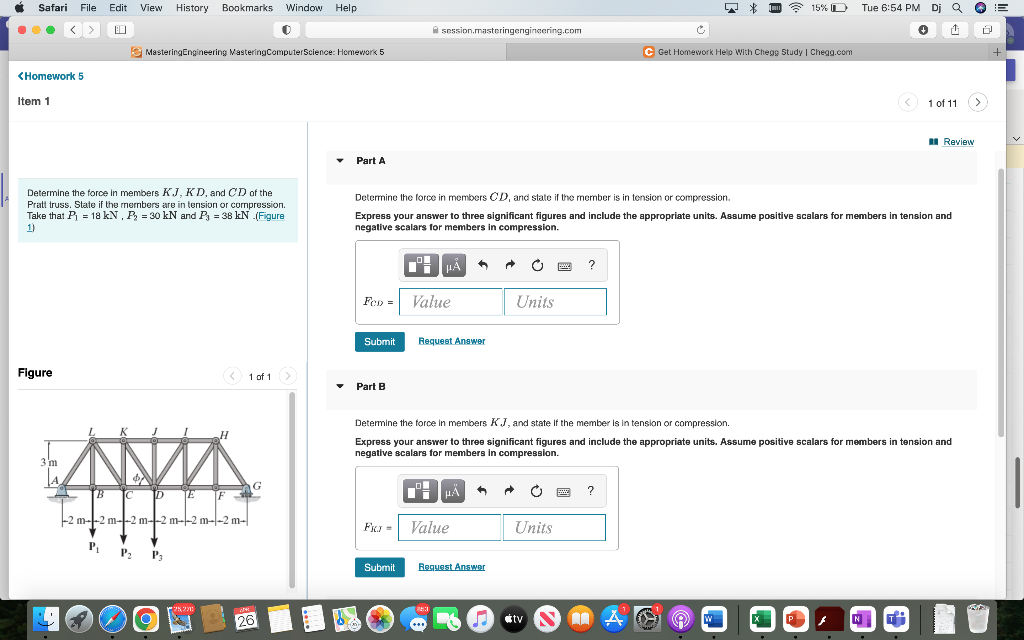
Task: Collapse Part A section
Action: (x=340, y=161)
